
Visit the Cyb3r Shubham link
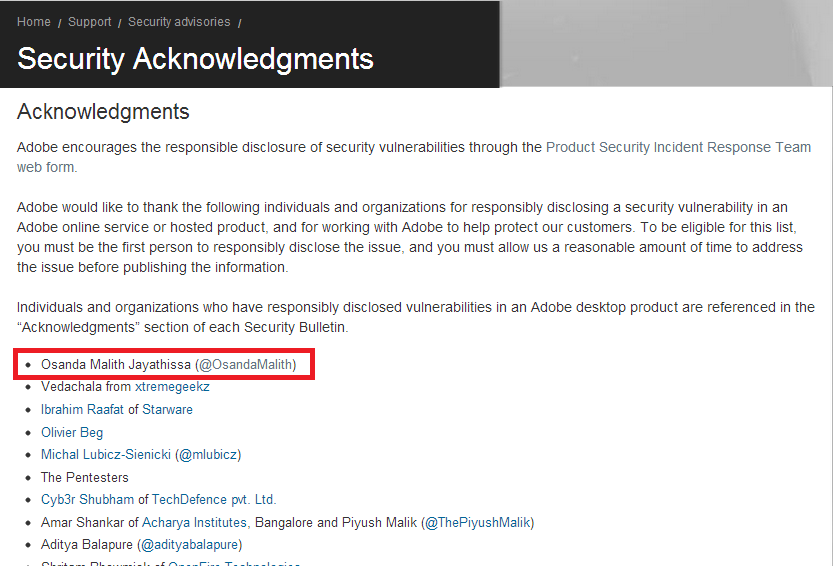[88, 500]
